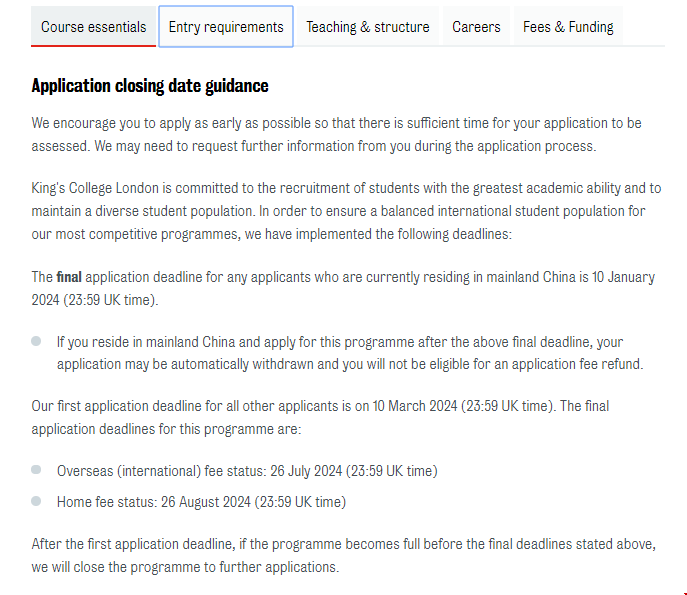Click the "We encourage you to apply" paragraph

336,134
